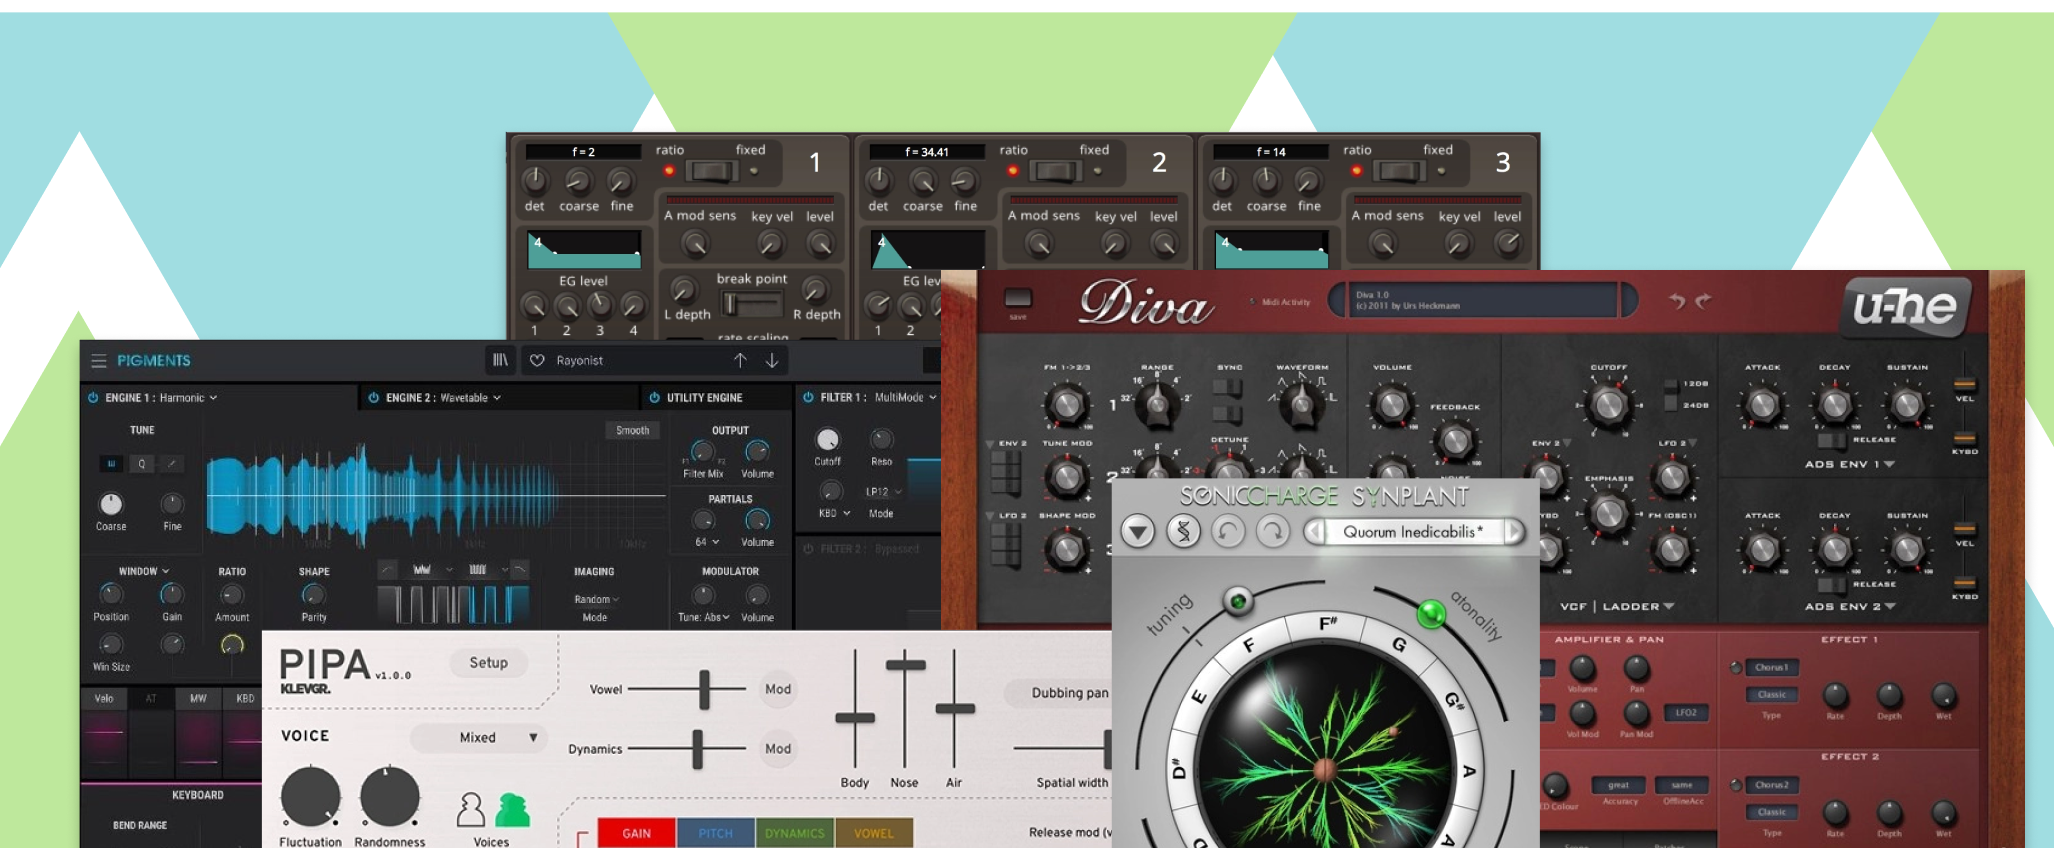Open the Tune: Abs modulator dropdown
The image size is (2054, 848).
coord(703,618)
